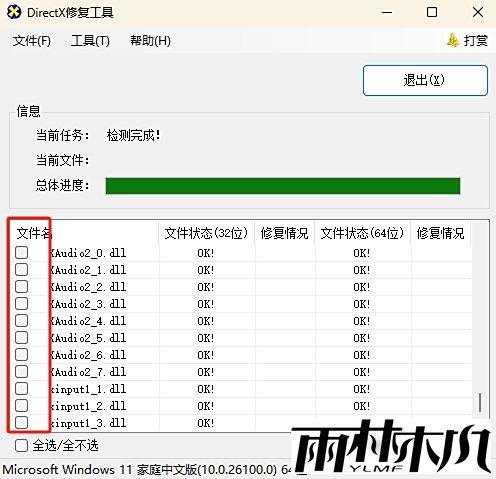496x479 pixels.
Task: Tick the checkbox for XAudio2_7.dll
Action: 21,372
